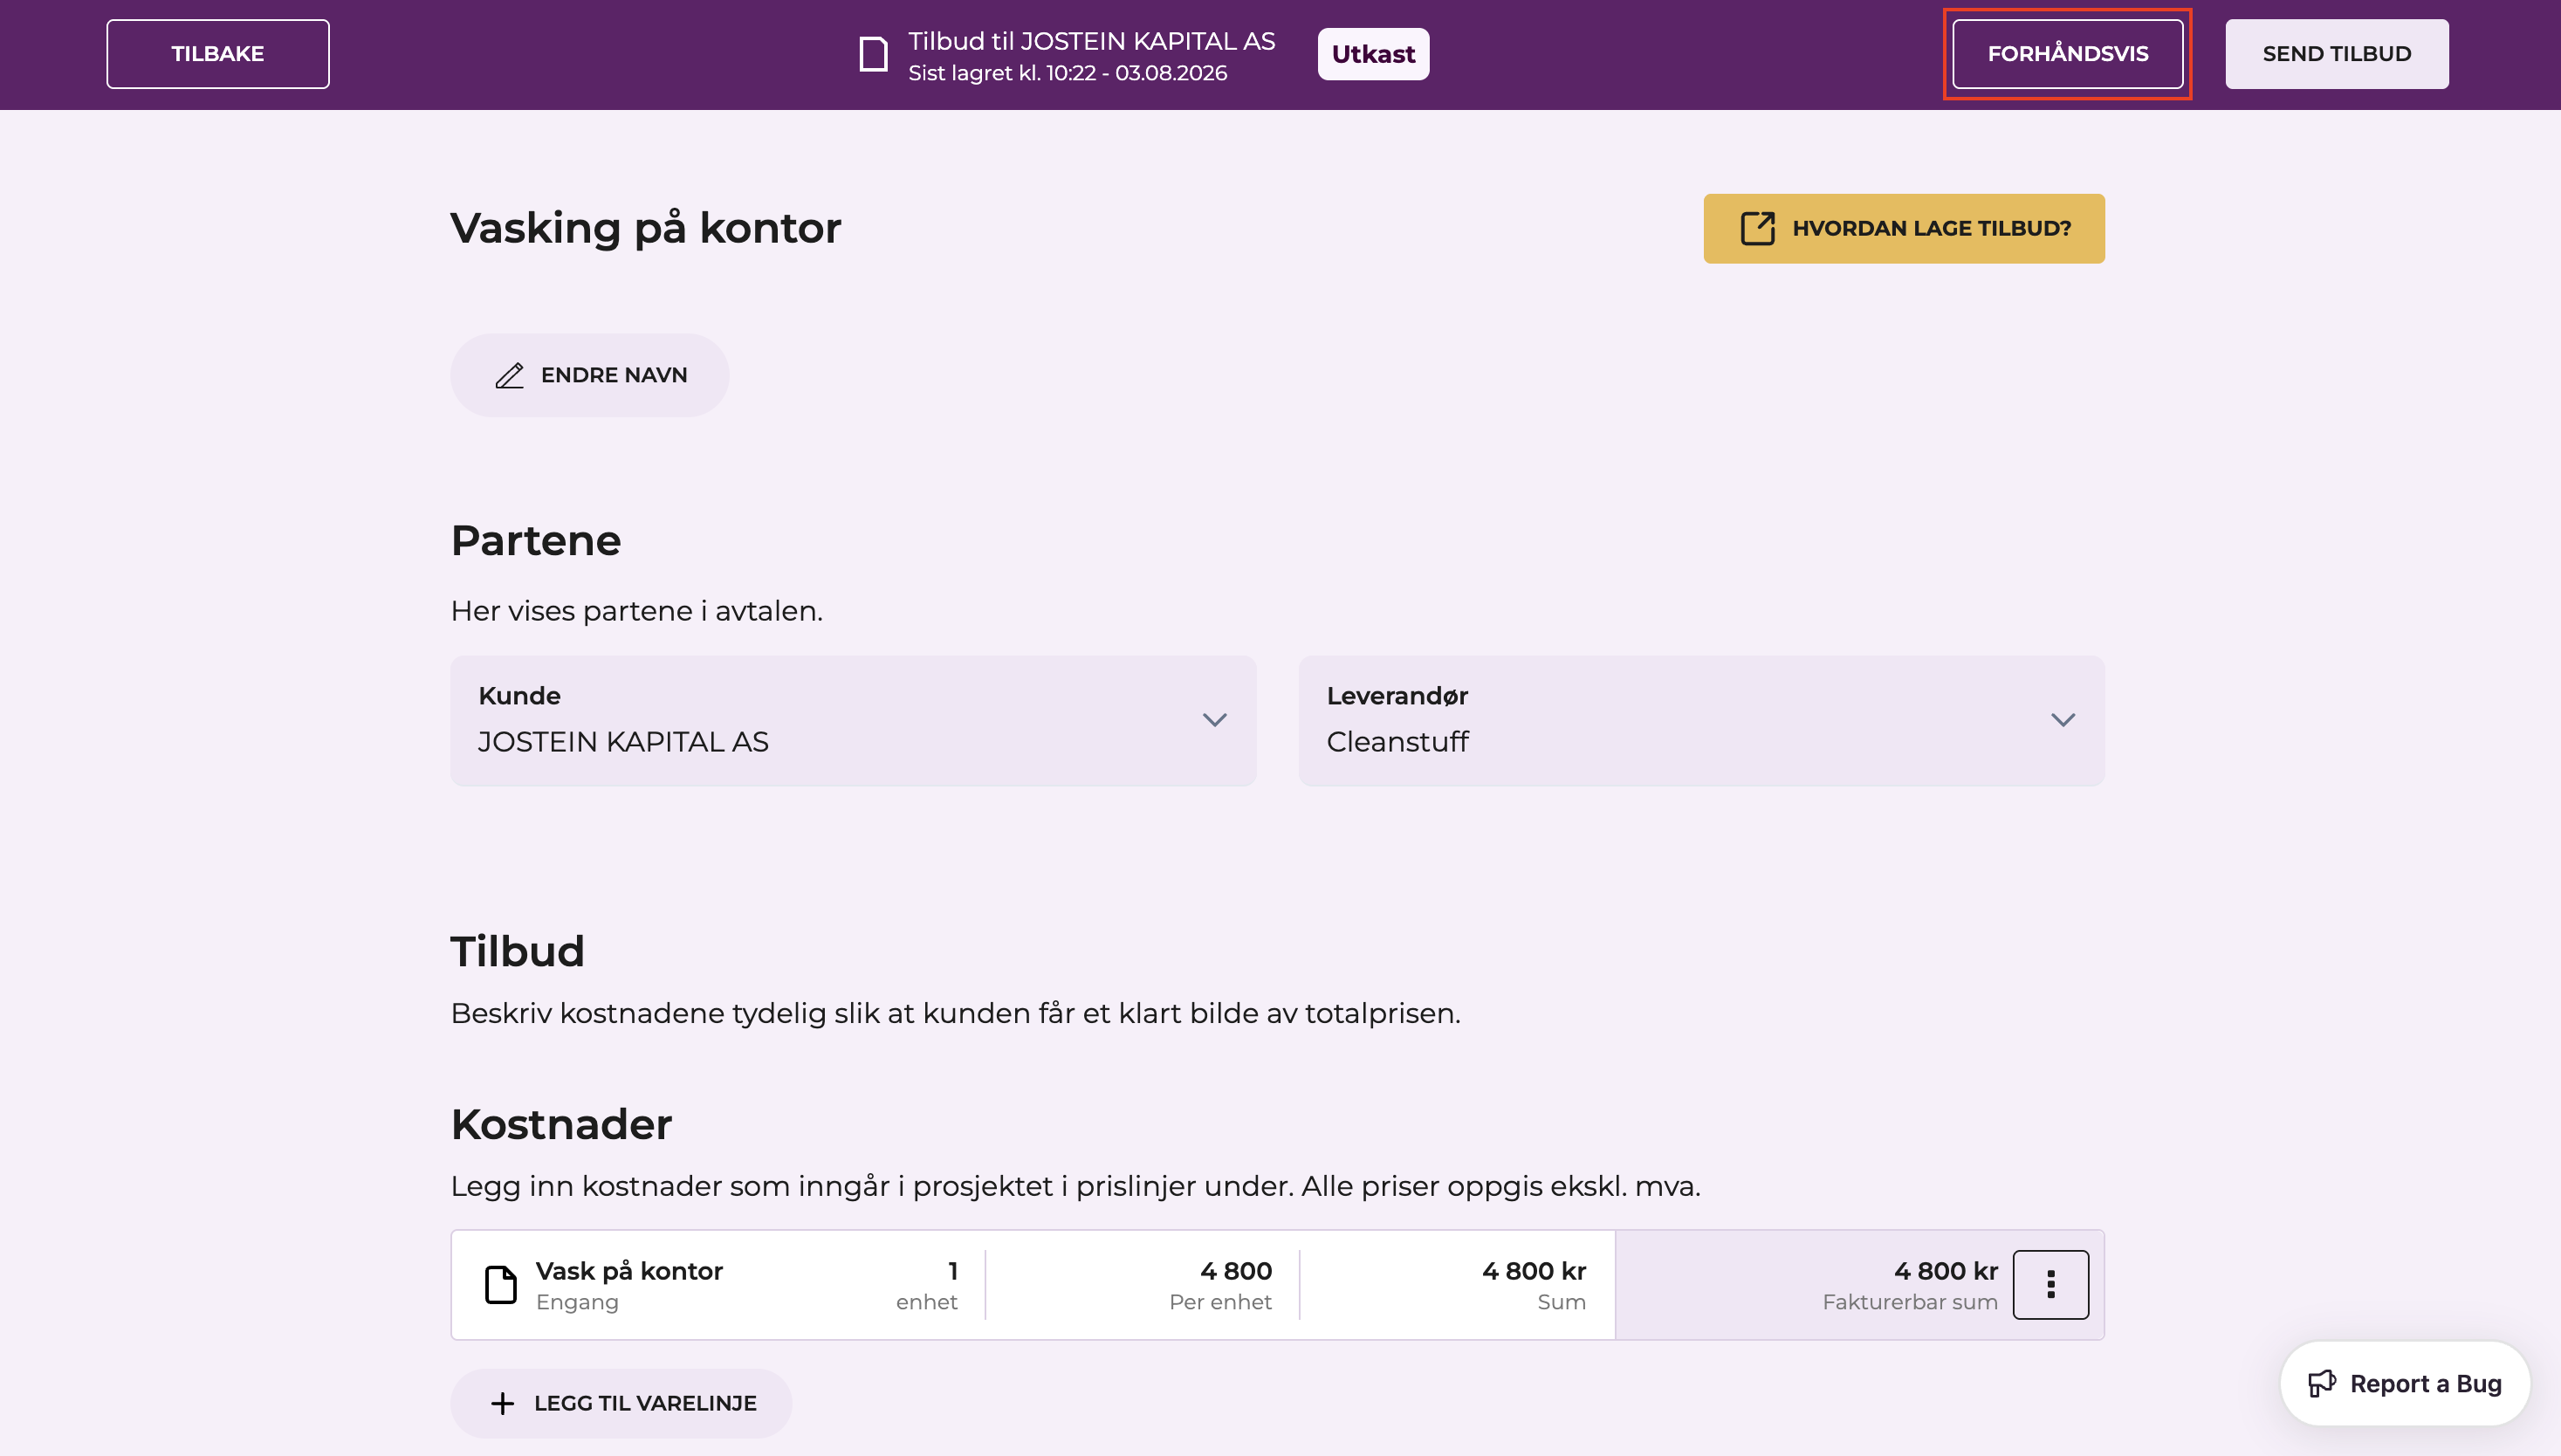Screen dimensions: 2561x1456
Task: Click the TILBAKE button
Action: pos(217,54)
